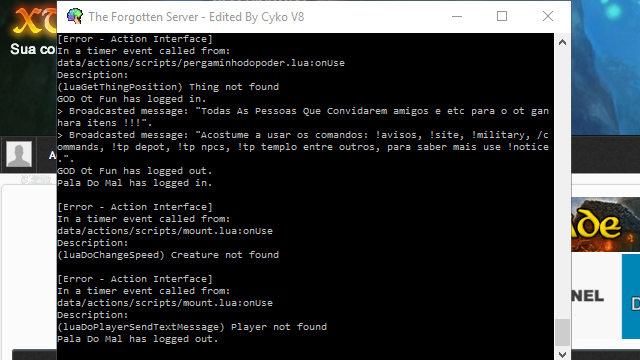The height and width of the screenshot is (360, 640).
Task: Click the "GOD Ot Fun has logged in" line
Action: [x=131, y=99]
